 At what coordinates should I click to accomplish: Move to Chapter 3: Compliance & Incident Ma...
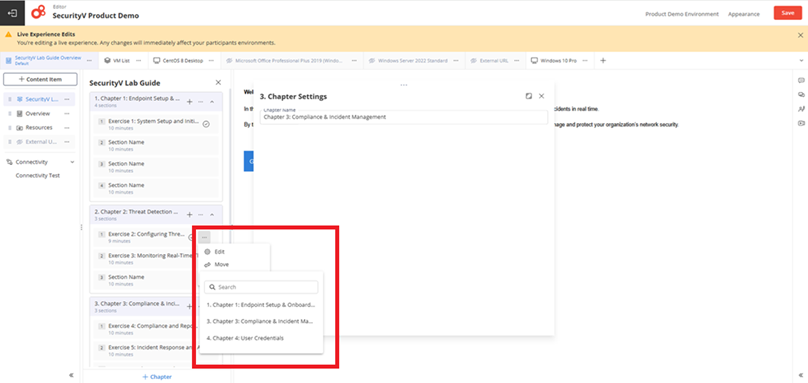pyautogui.click(x=261, y=321)
